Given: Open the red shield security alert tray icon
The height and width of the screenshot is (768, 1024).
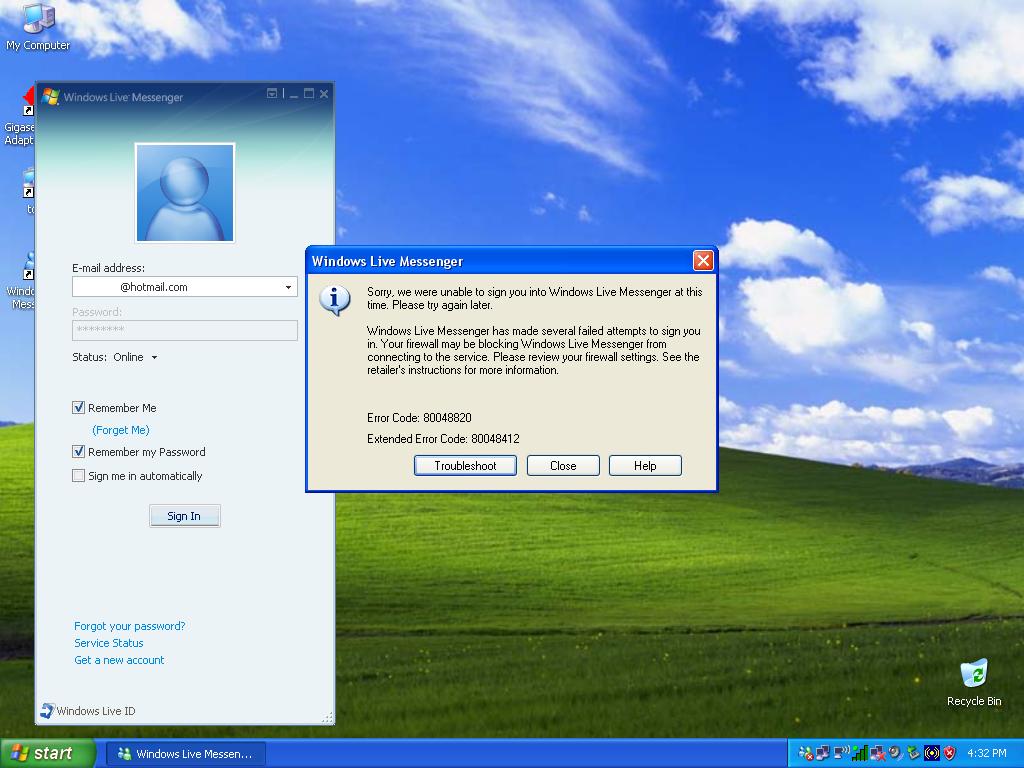Looking at the screenshot, I should 949,753.
